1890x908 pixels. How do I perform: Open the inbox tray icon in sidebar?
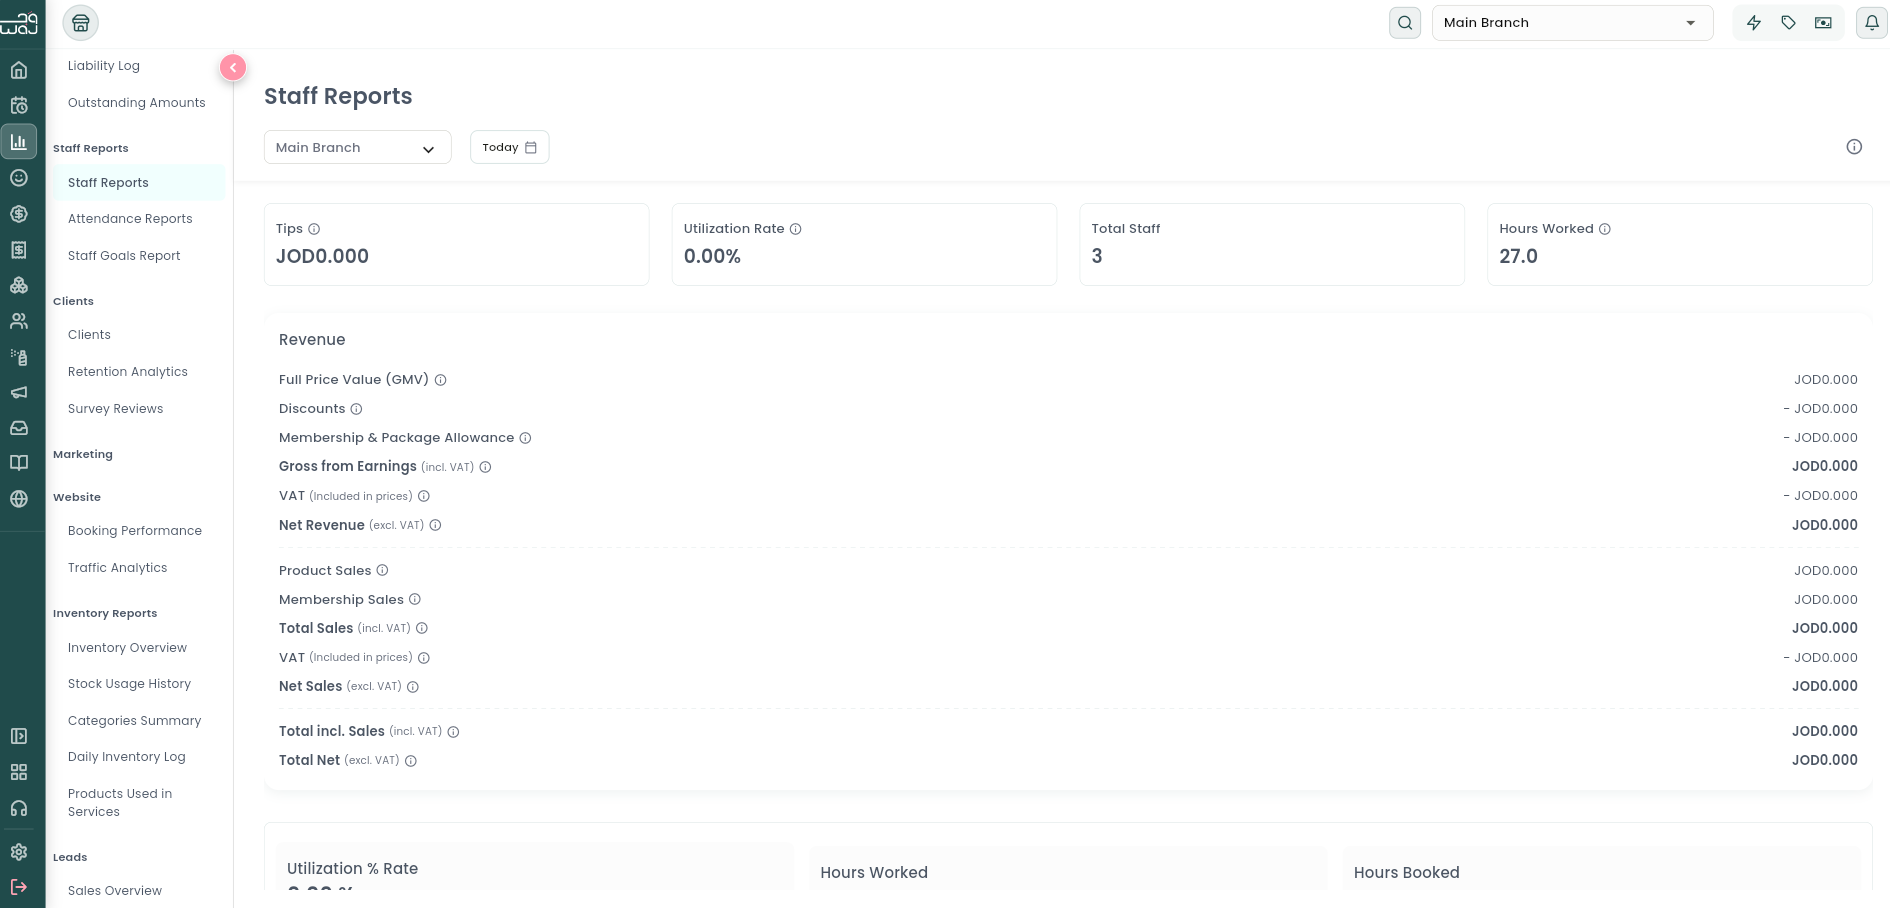[x=19, y=428]
